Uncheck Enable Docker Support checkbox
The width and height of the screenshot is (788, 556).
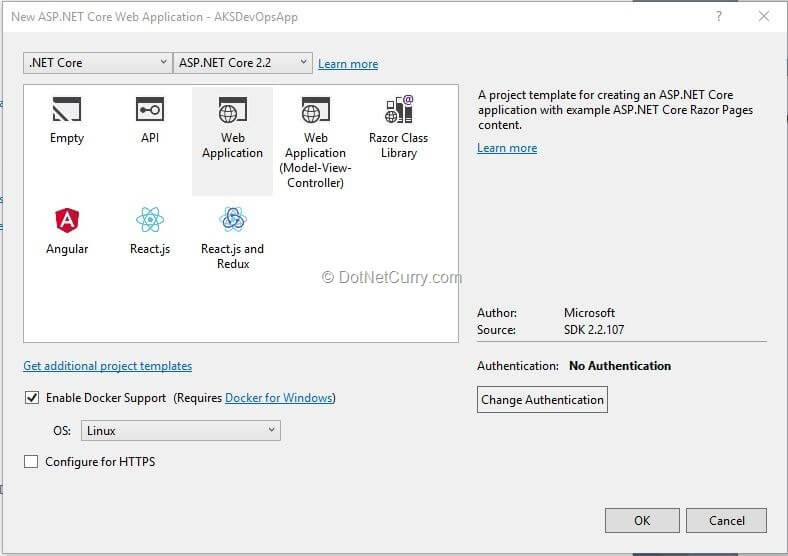[32, 398]
